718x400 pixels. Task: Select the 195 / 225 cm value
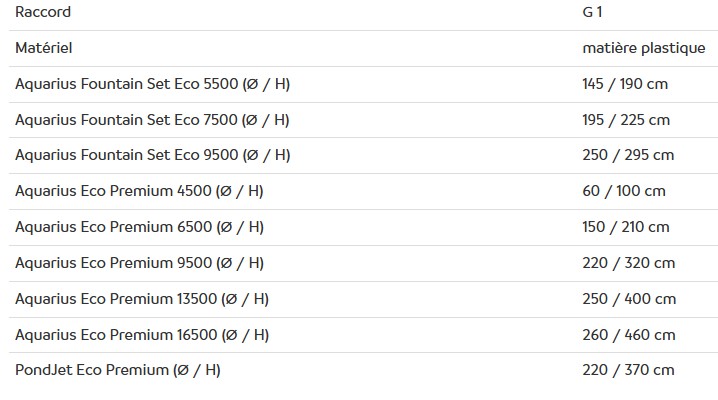pos(626,120)
